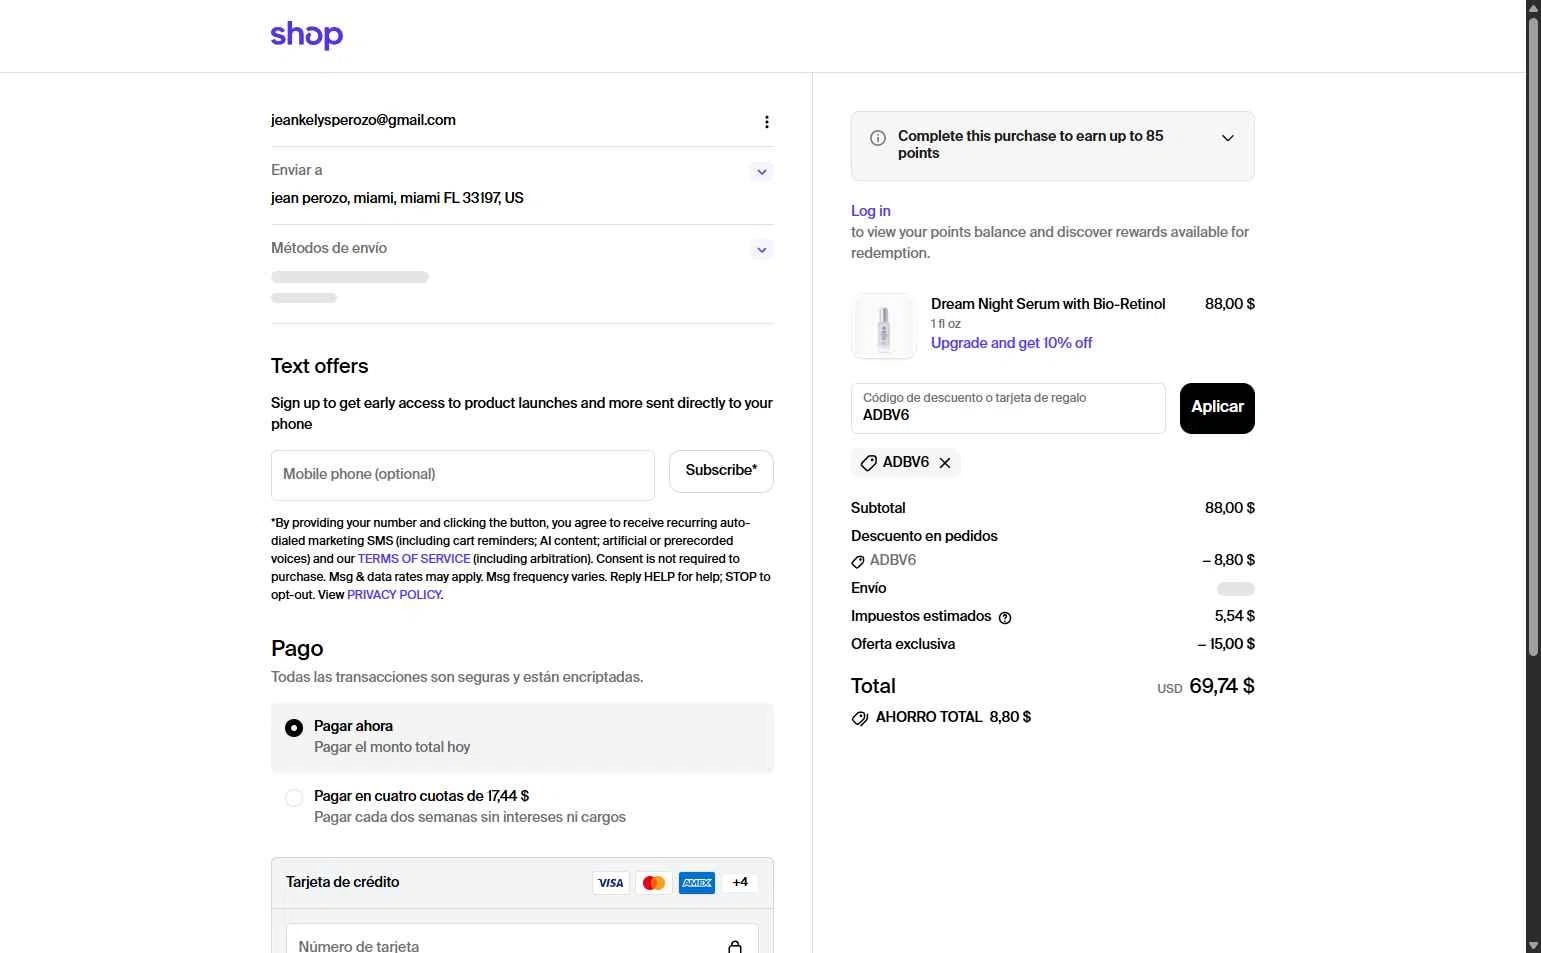Click the Subscribe* button
Screen dimensions: 1541x953
[x=721, y=471]
